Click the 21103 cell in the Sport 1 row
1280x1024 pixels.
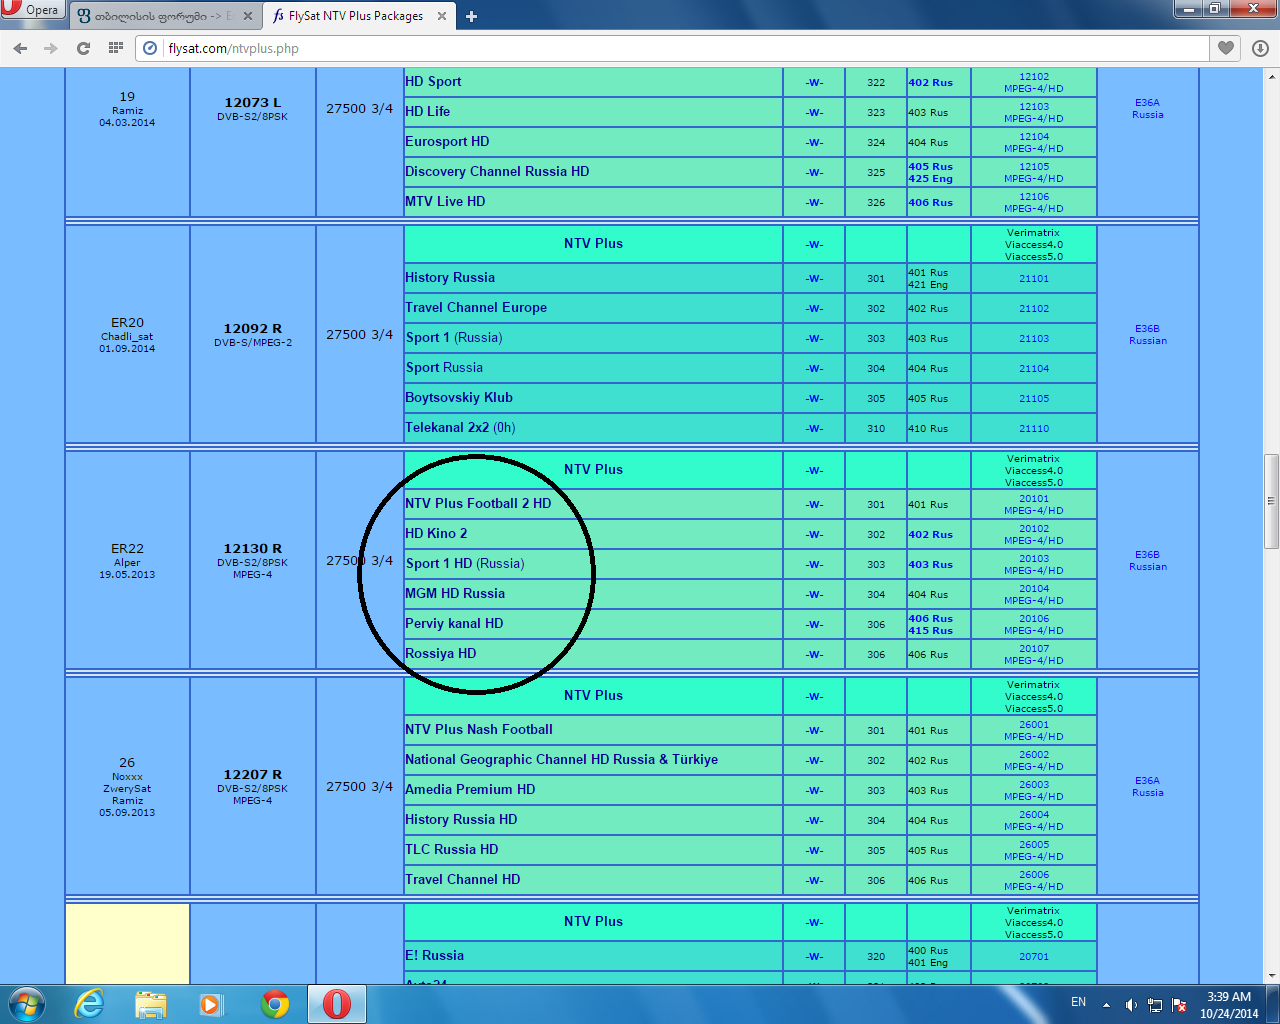(1034, 339)
